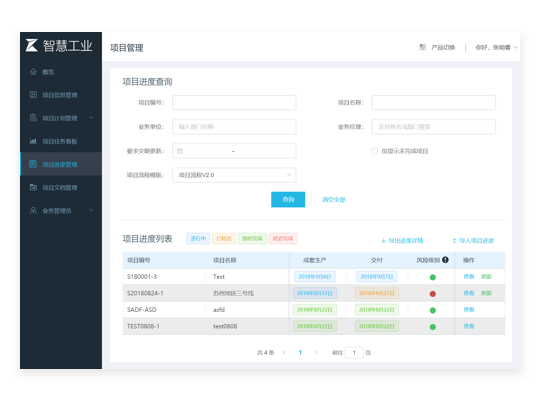Click the next page arrow in pagination
540x400 pixels.
[316, 352]
